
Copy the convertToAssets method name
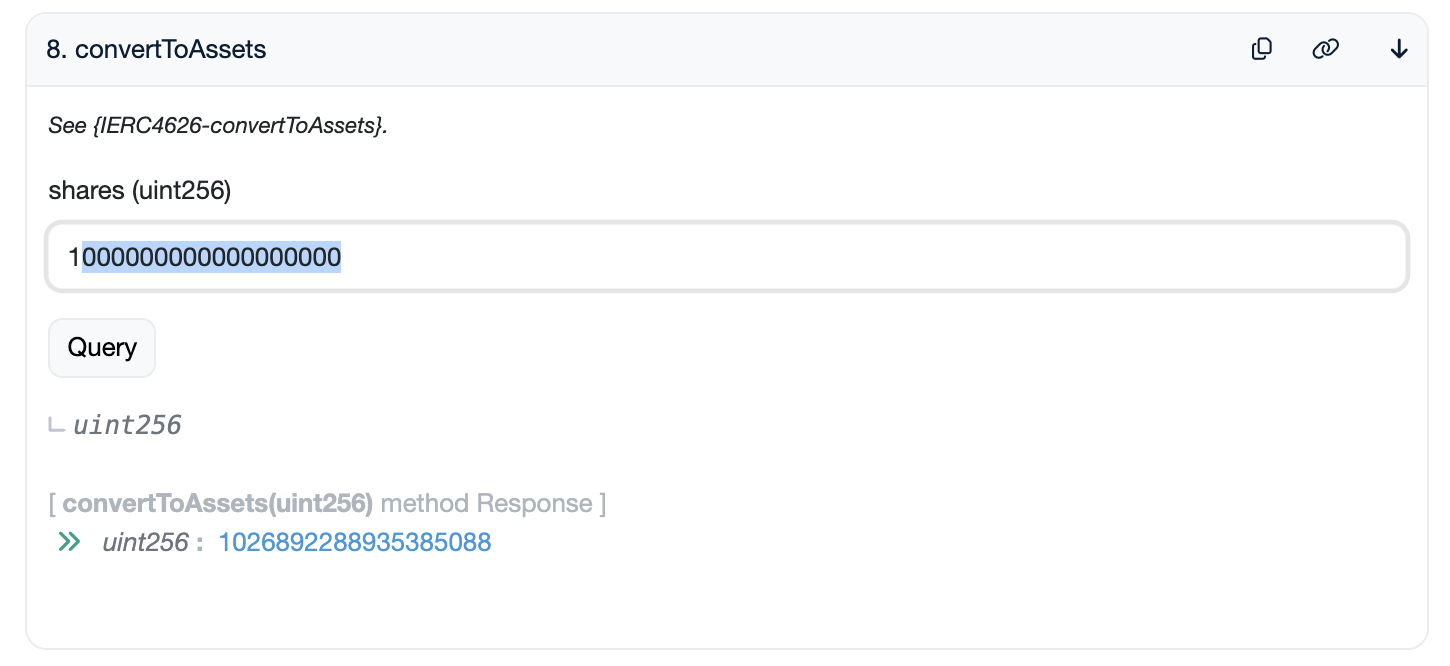coord(1262,49)
